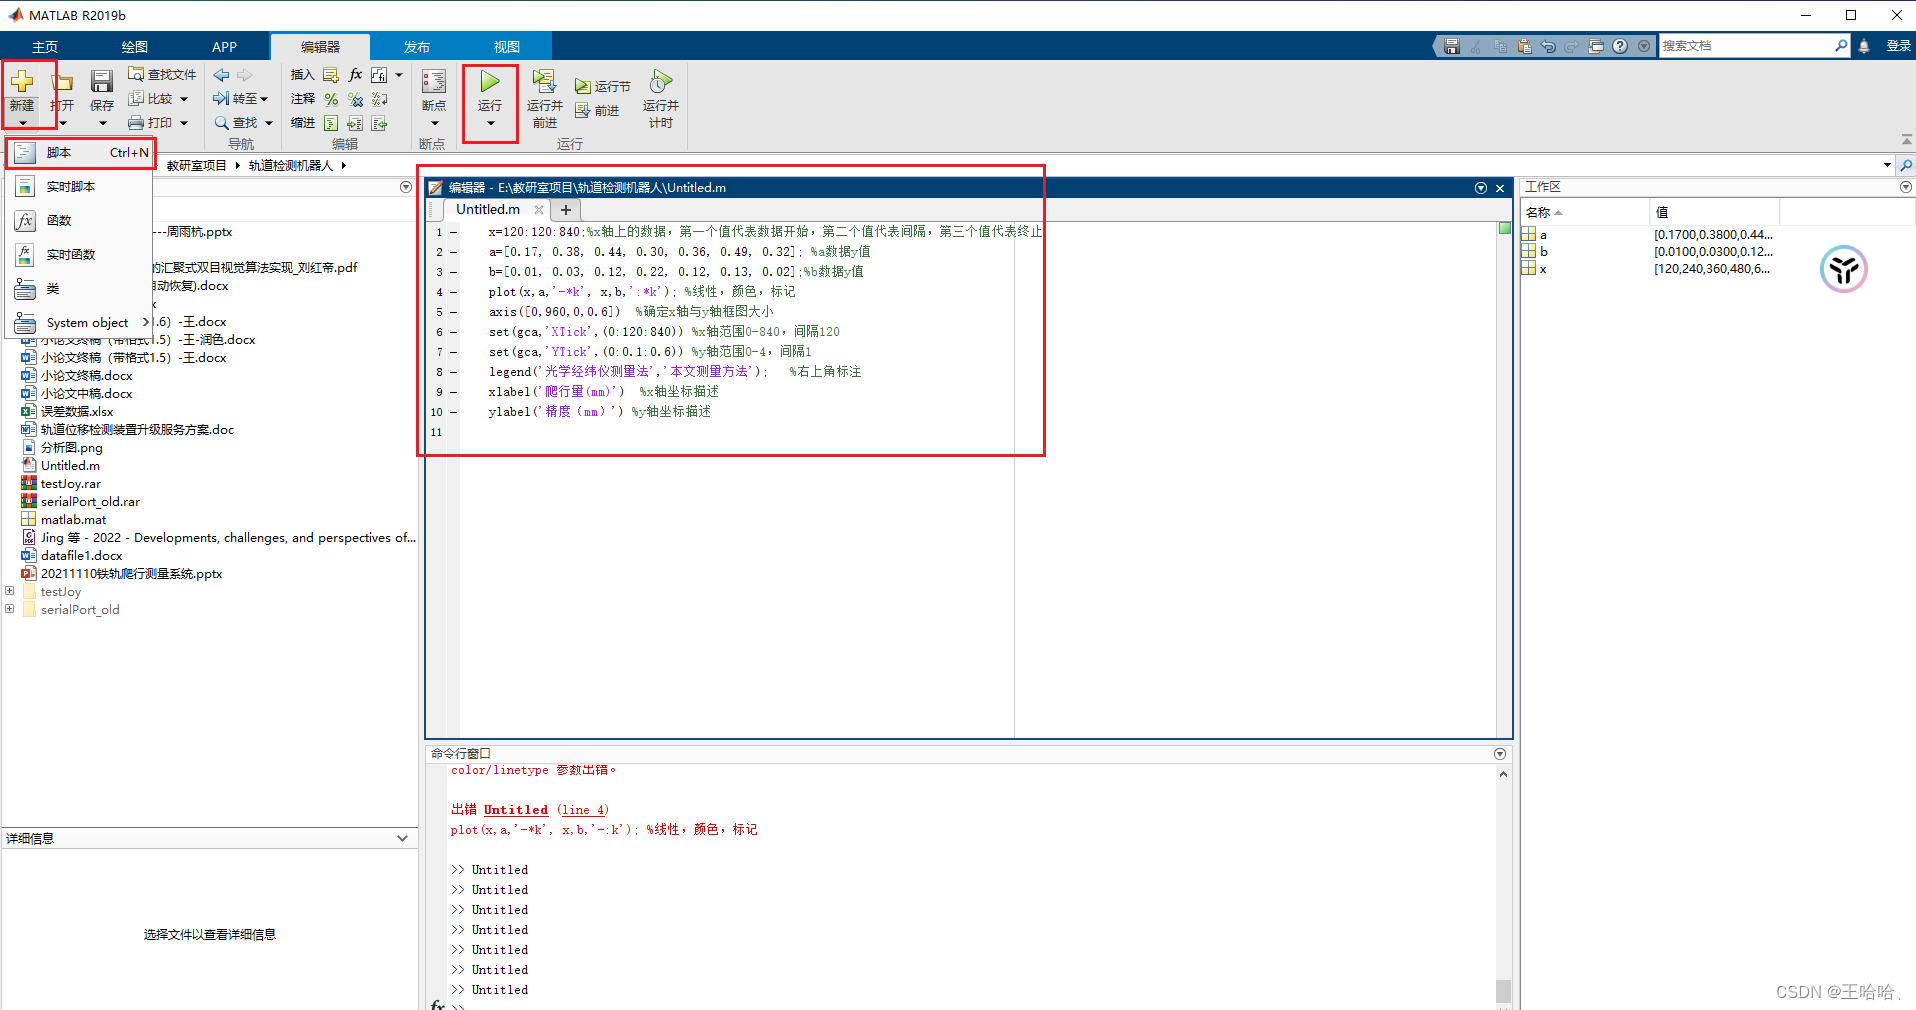Click quick access save icon in title toolbar
This screenshot has height=1010, width=1916.
[x=1452, y=46]
